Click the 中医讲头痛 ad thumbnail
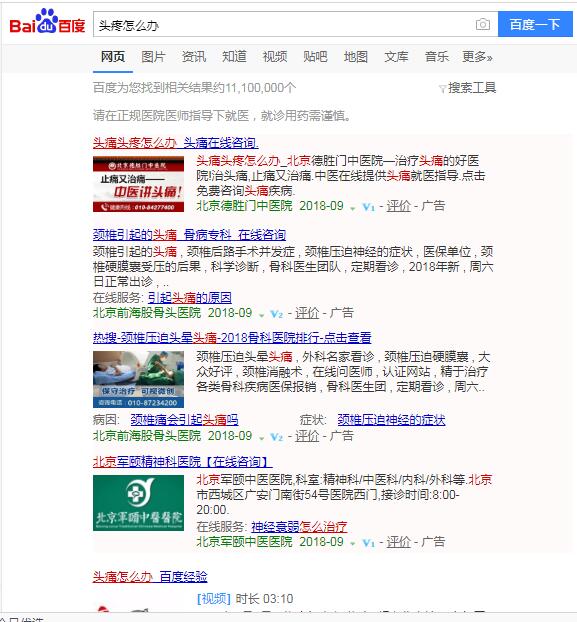577x622 pixels. coord(138,184)
